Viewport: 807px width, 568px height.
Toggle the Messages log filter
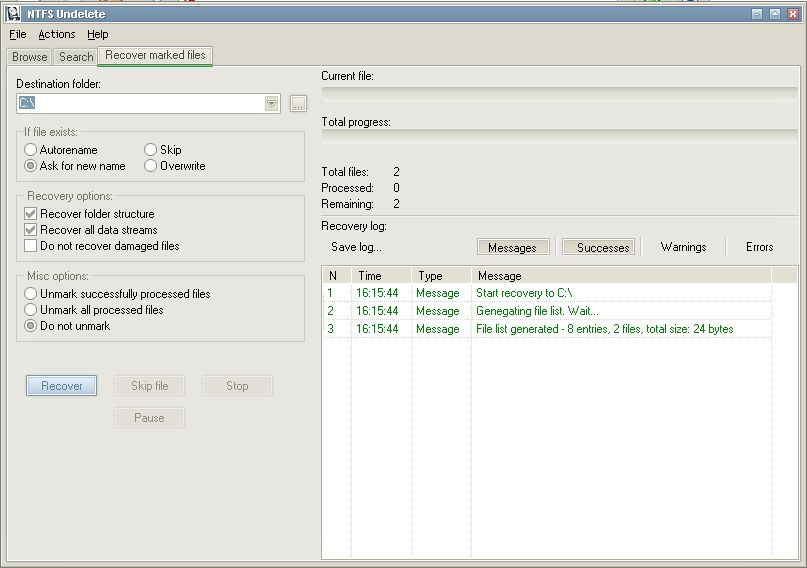pos(513,247)
